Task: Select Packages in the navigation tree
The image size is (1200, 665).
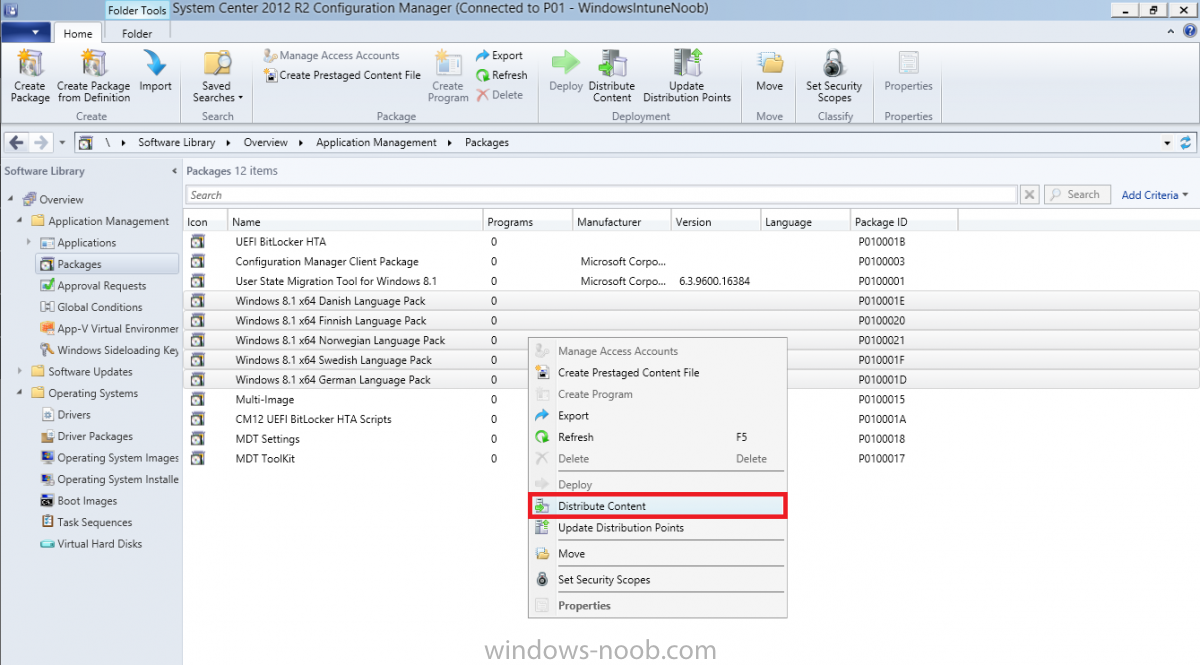Action: coord(107,264)
